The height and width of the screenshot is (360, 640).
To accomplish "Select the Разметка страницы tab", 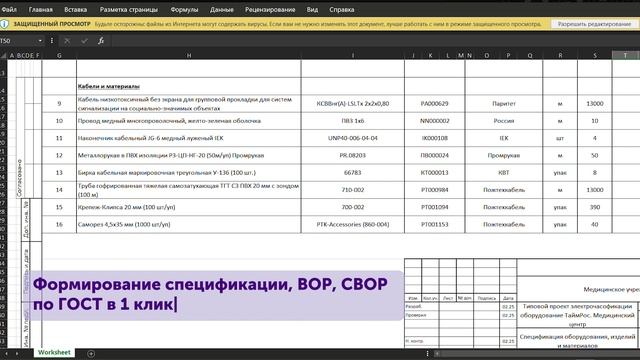I will [x=129, y=9].
